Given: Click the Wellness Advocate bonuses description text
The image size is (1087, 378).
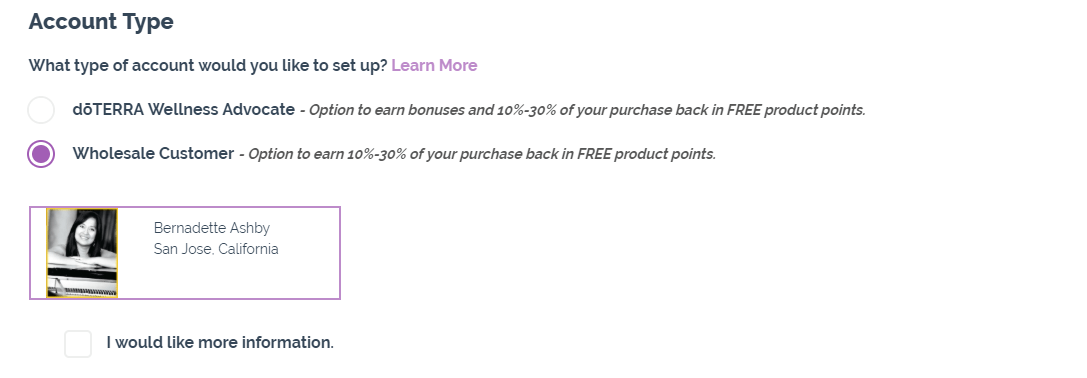Looking at the screenshot, I should (x=587, y=110).
